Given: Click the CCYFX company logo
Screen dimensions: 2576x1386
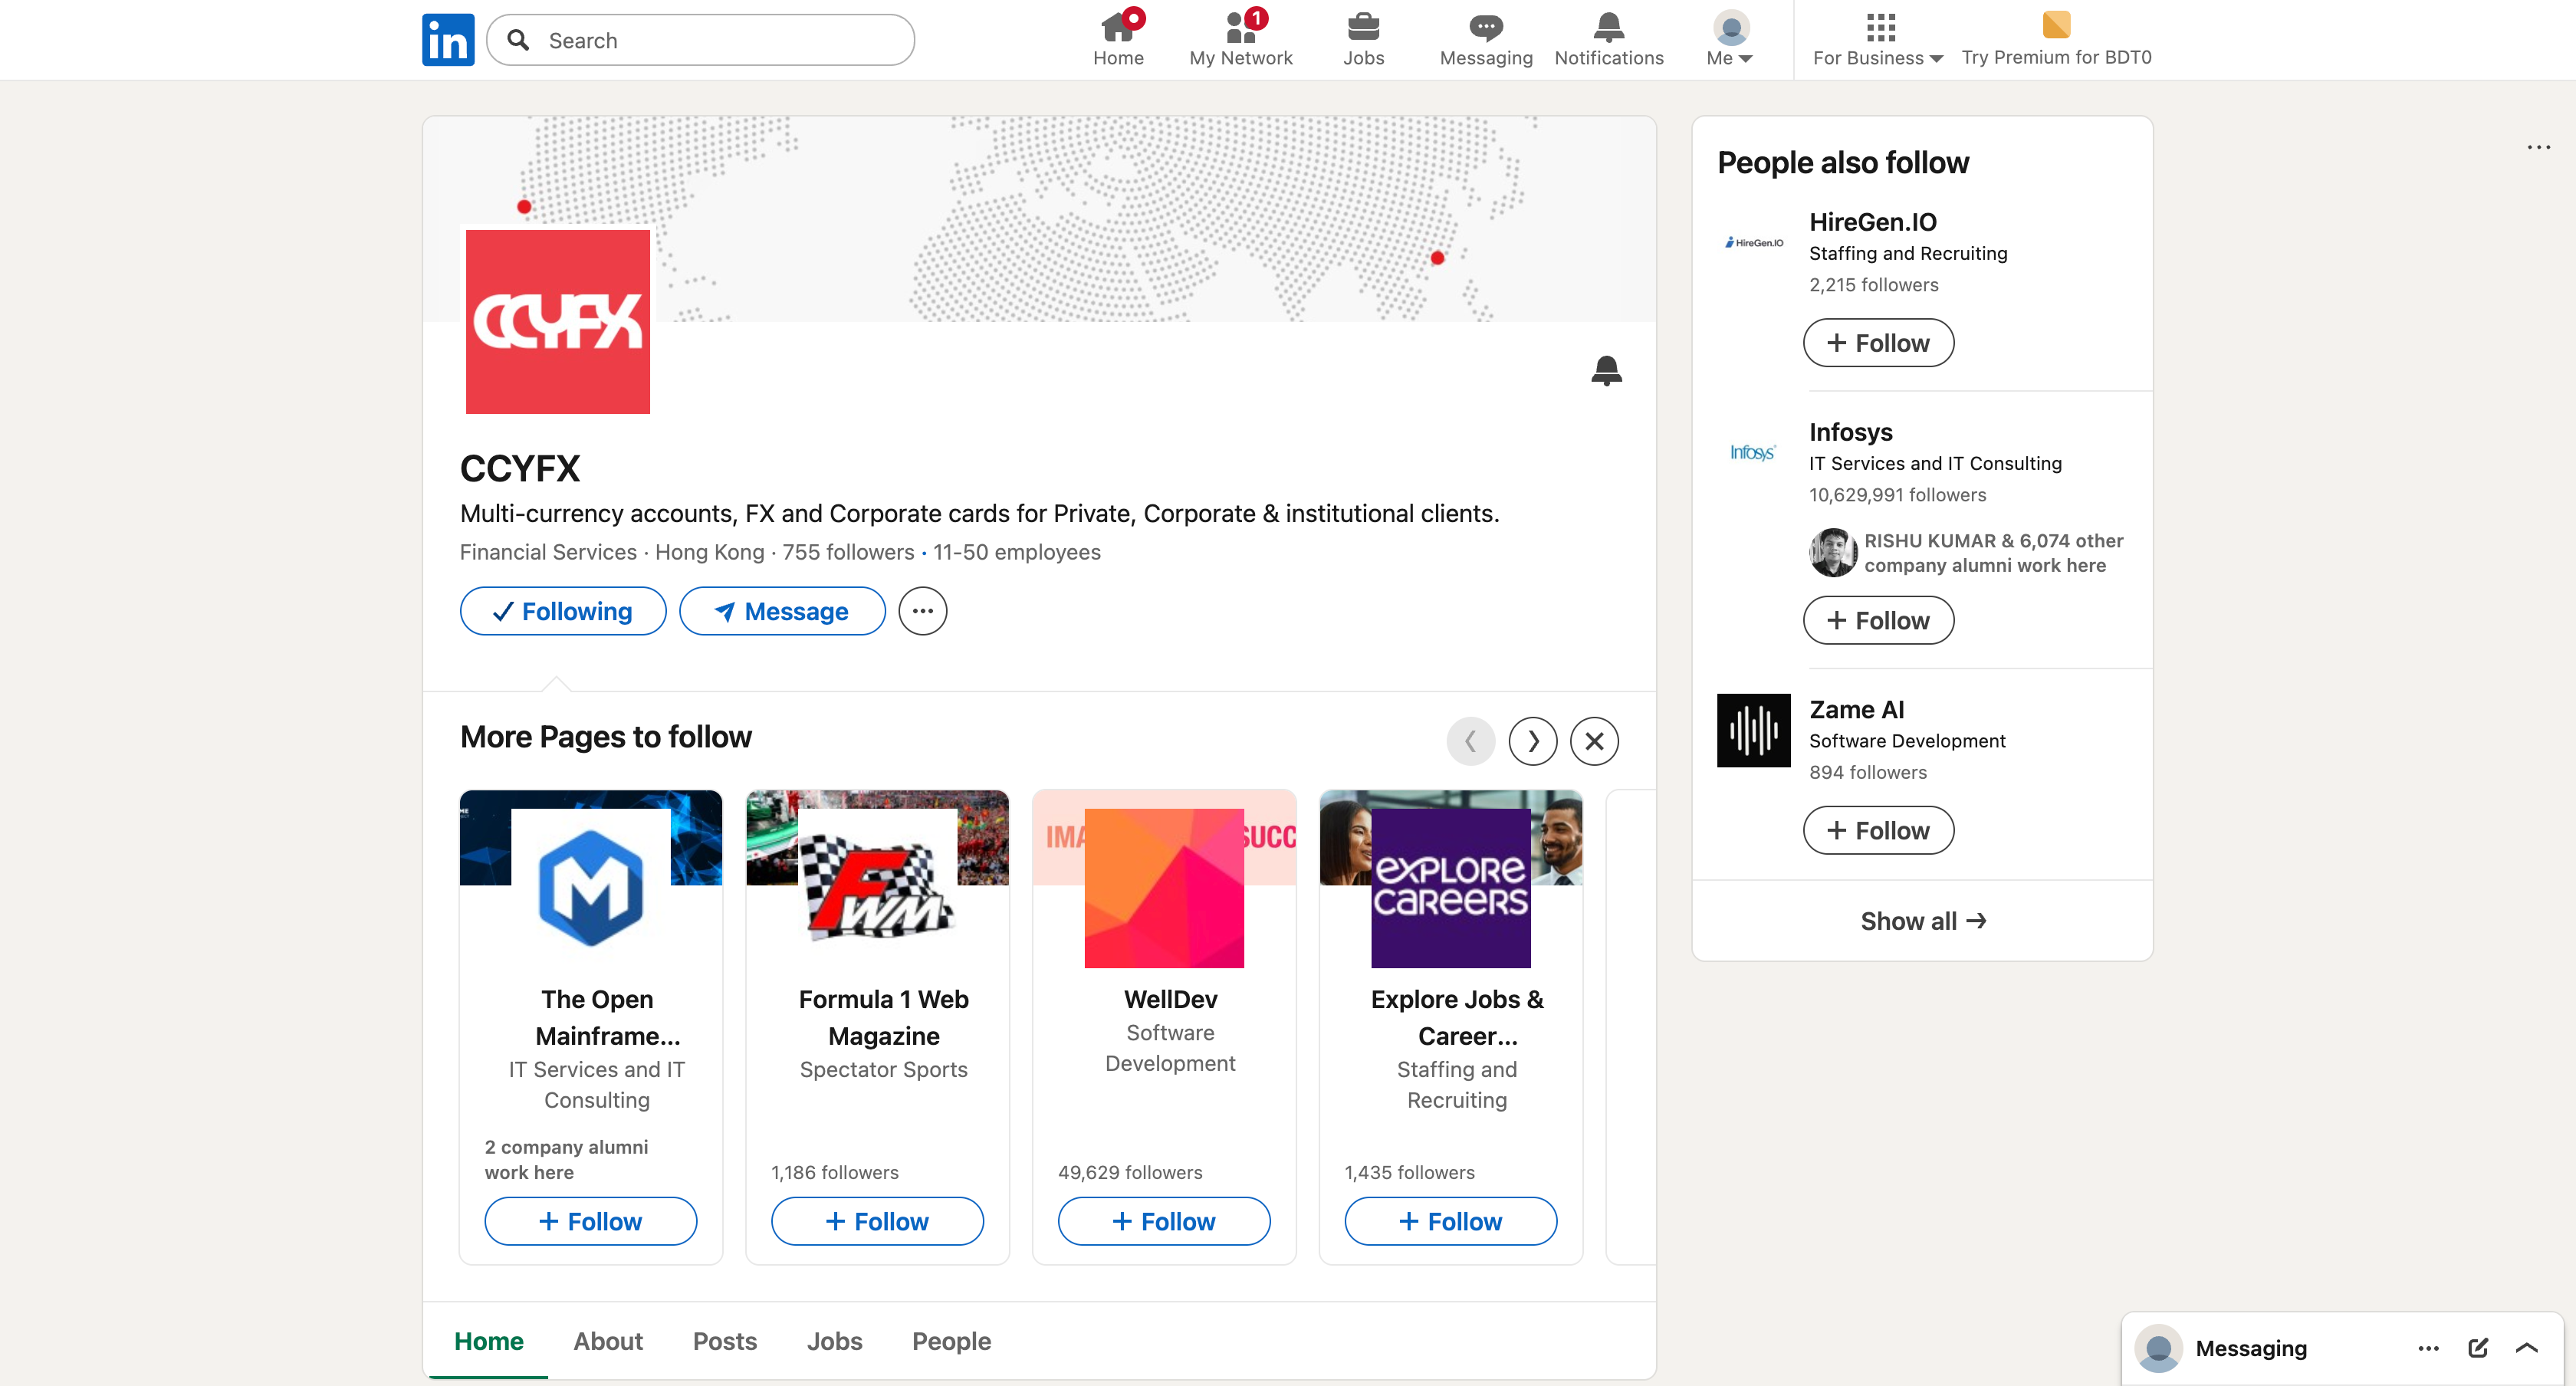Looking at the screenshot, I should pyautogui.click(x=558, y=321).
